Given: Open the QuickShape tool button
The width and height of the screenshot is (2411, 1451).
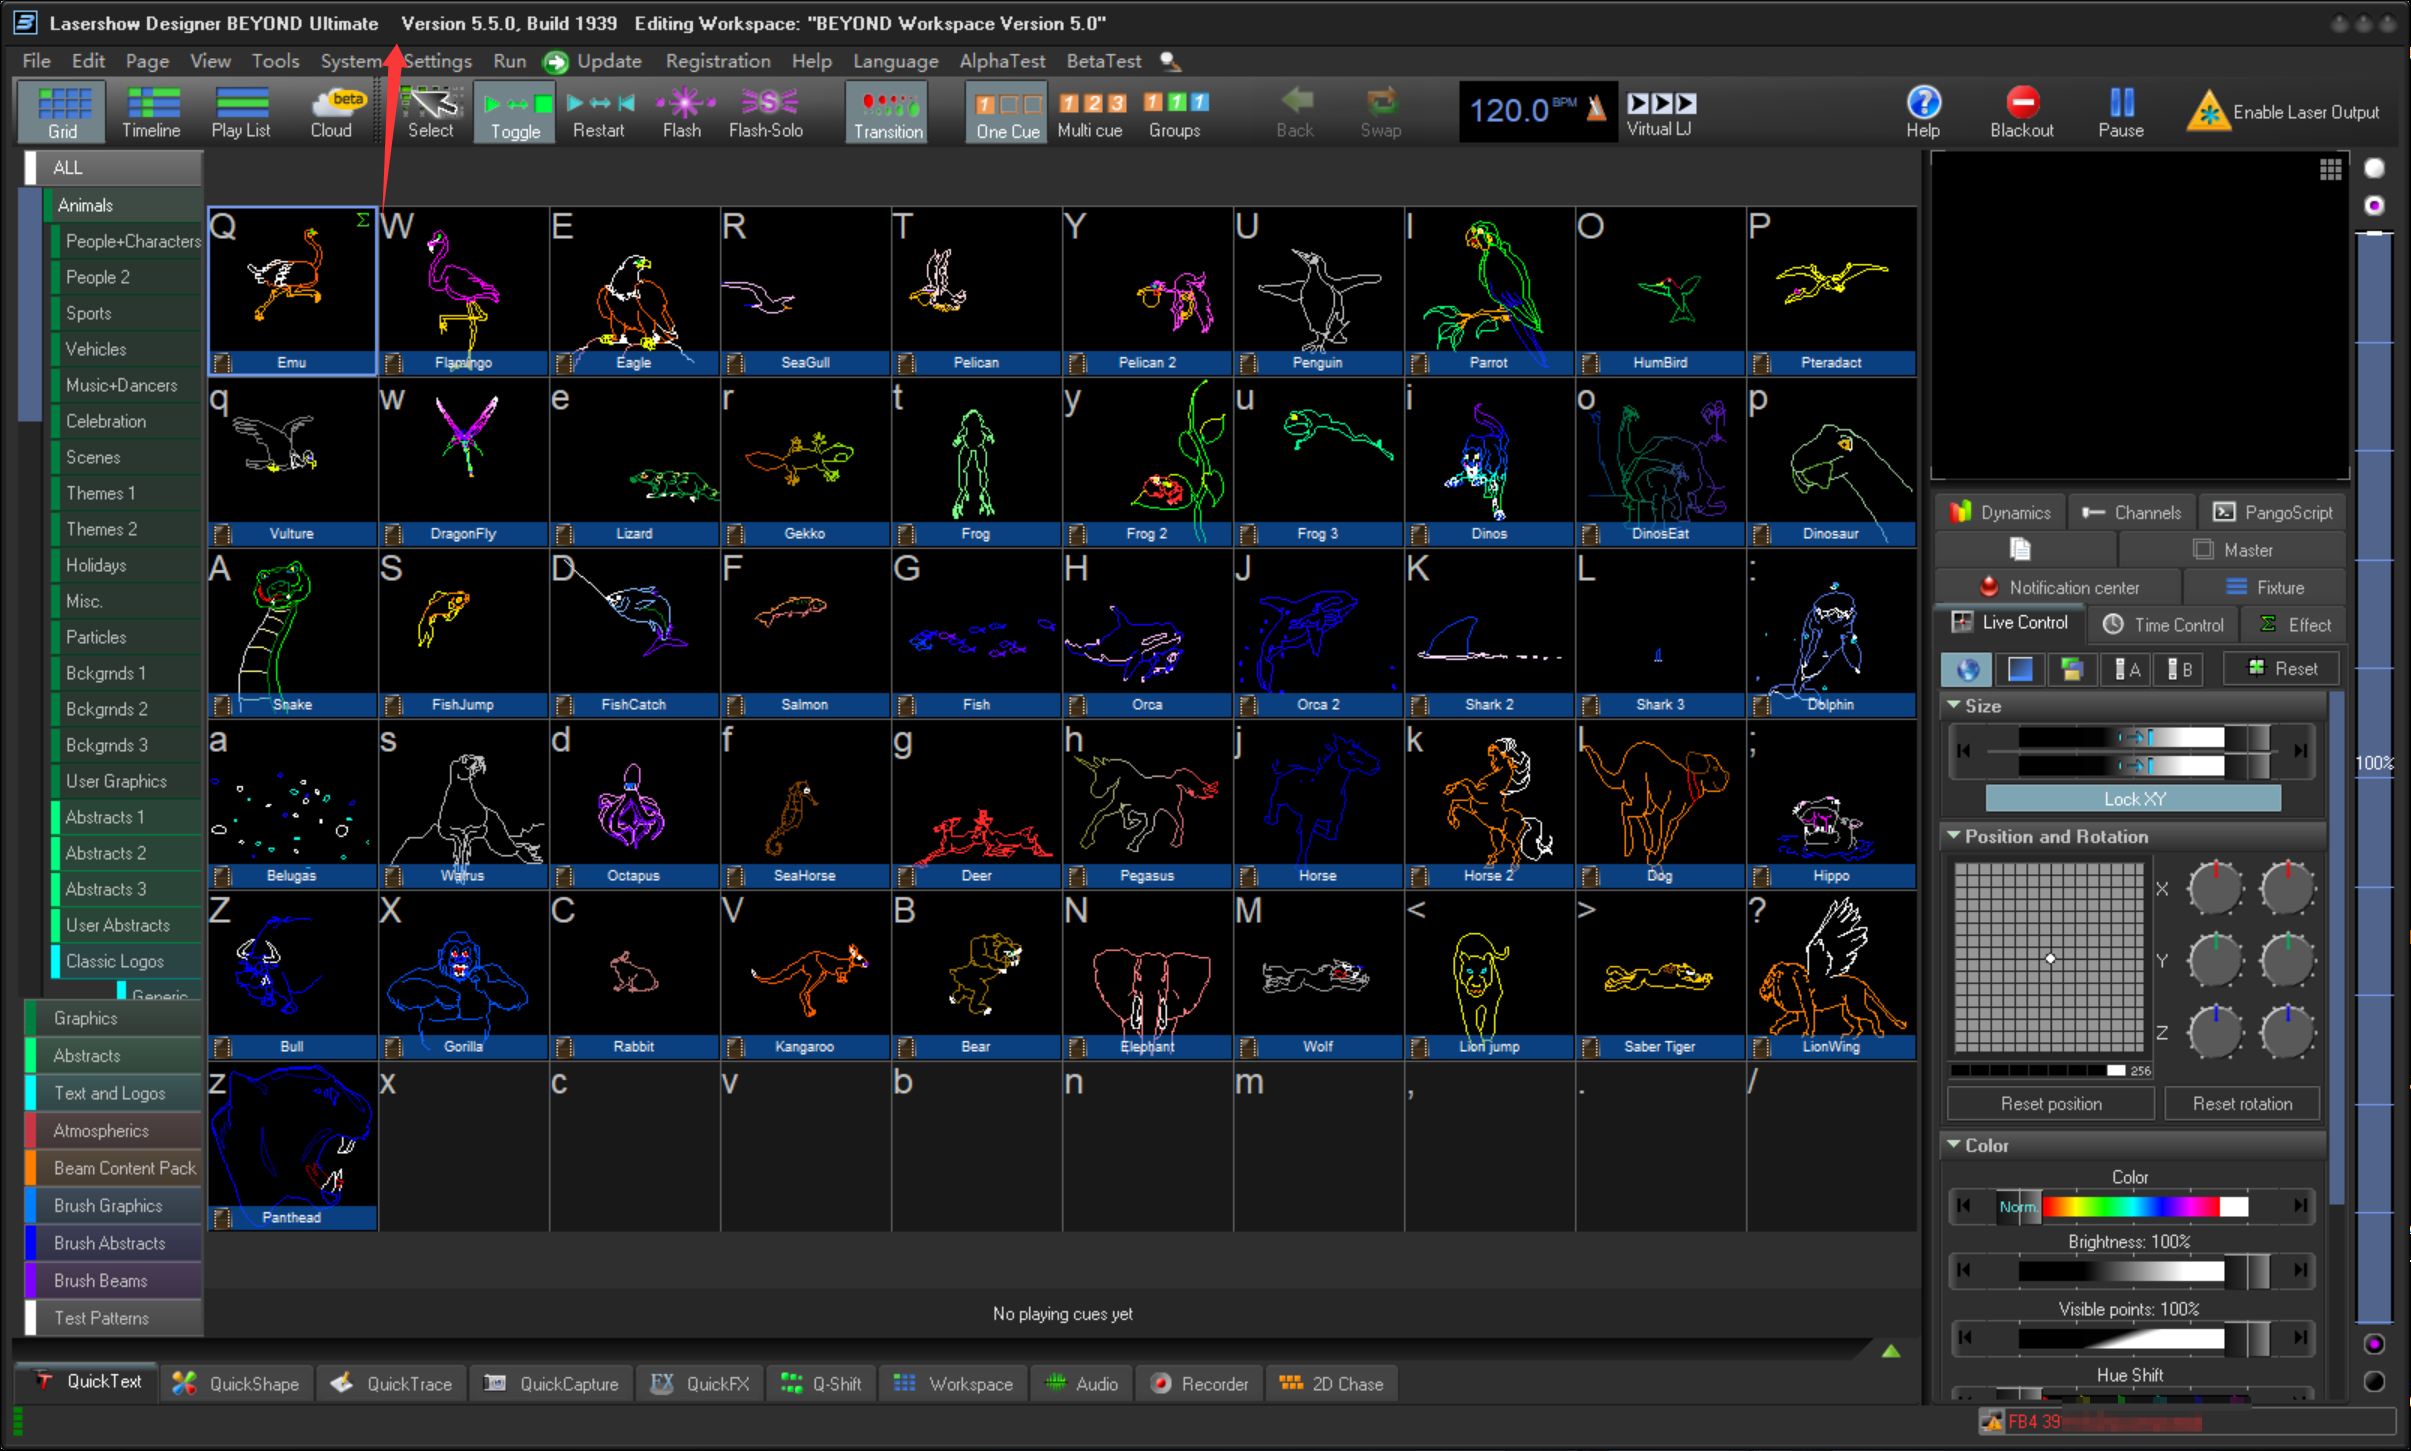Looking at the screenshot, I should (237, 1384).
